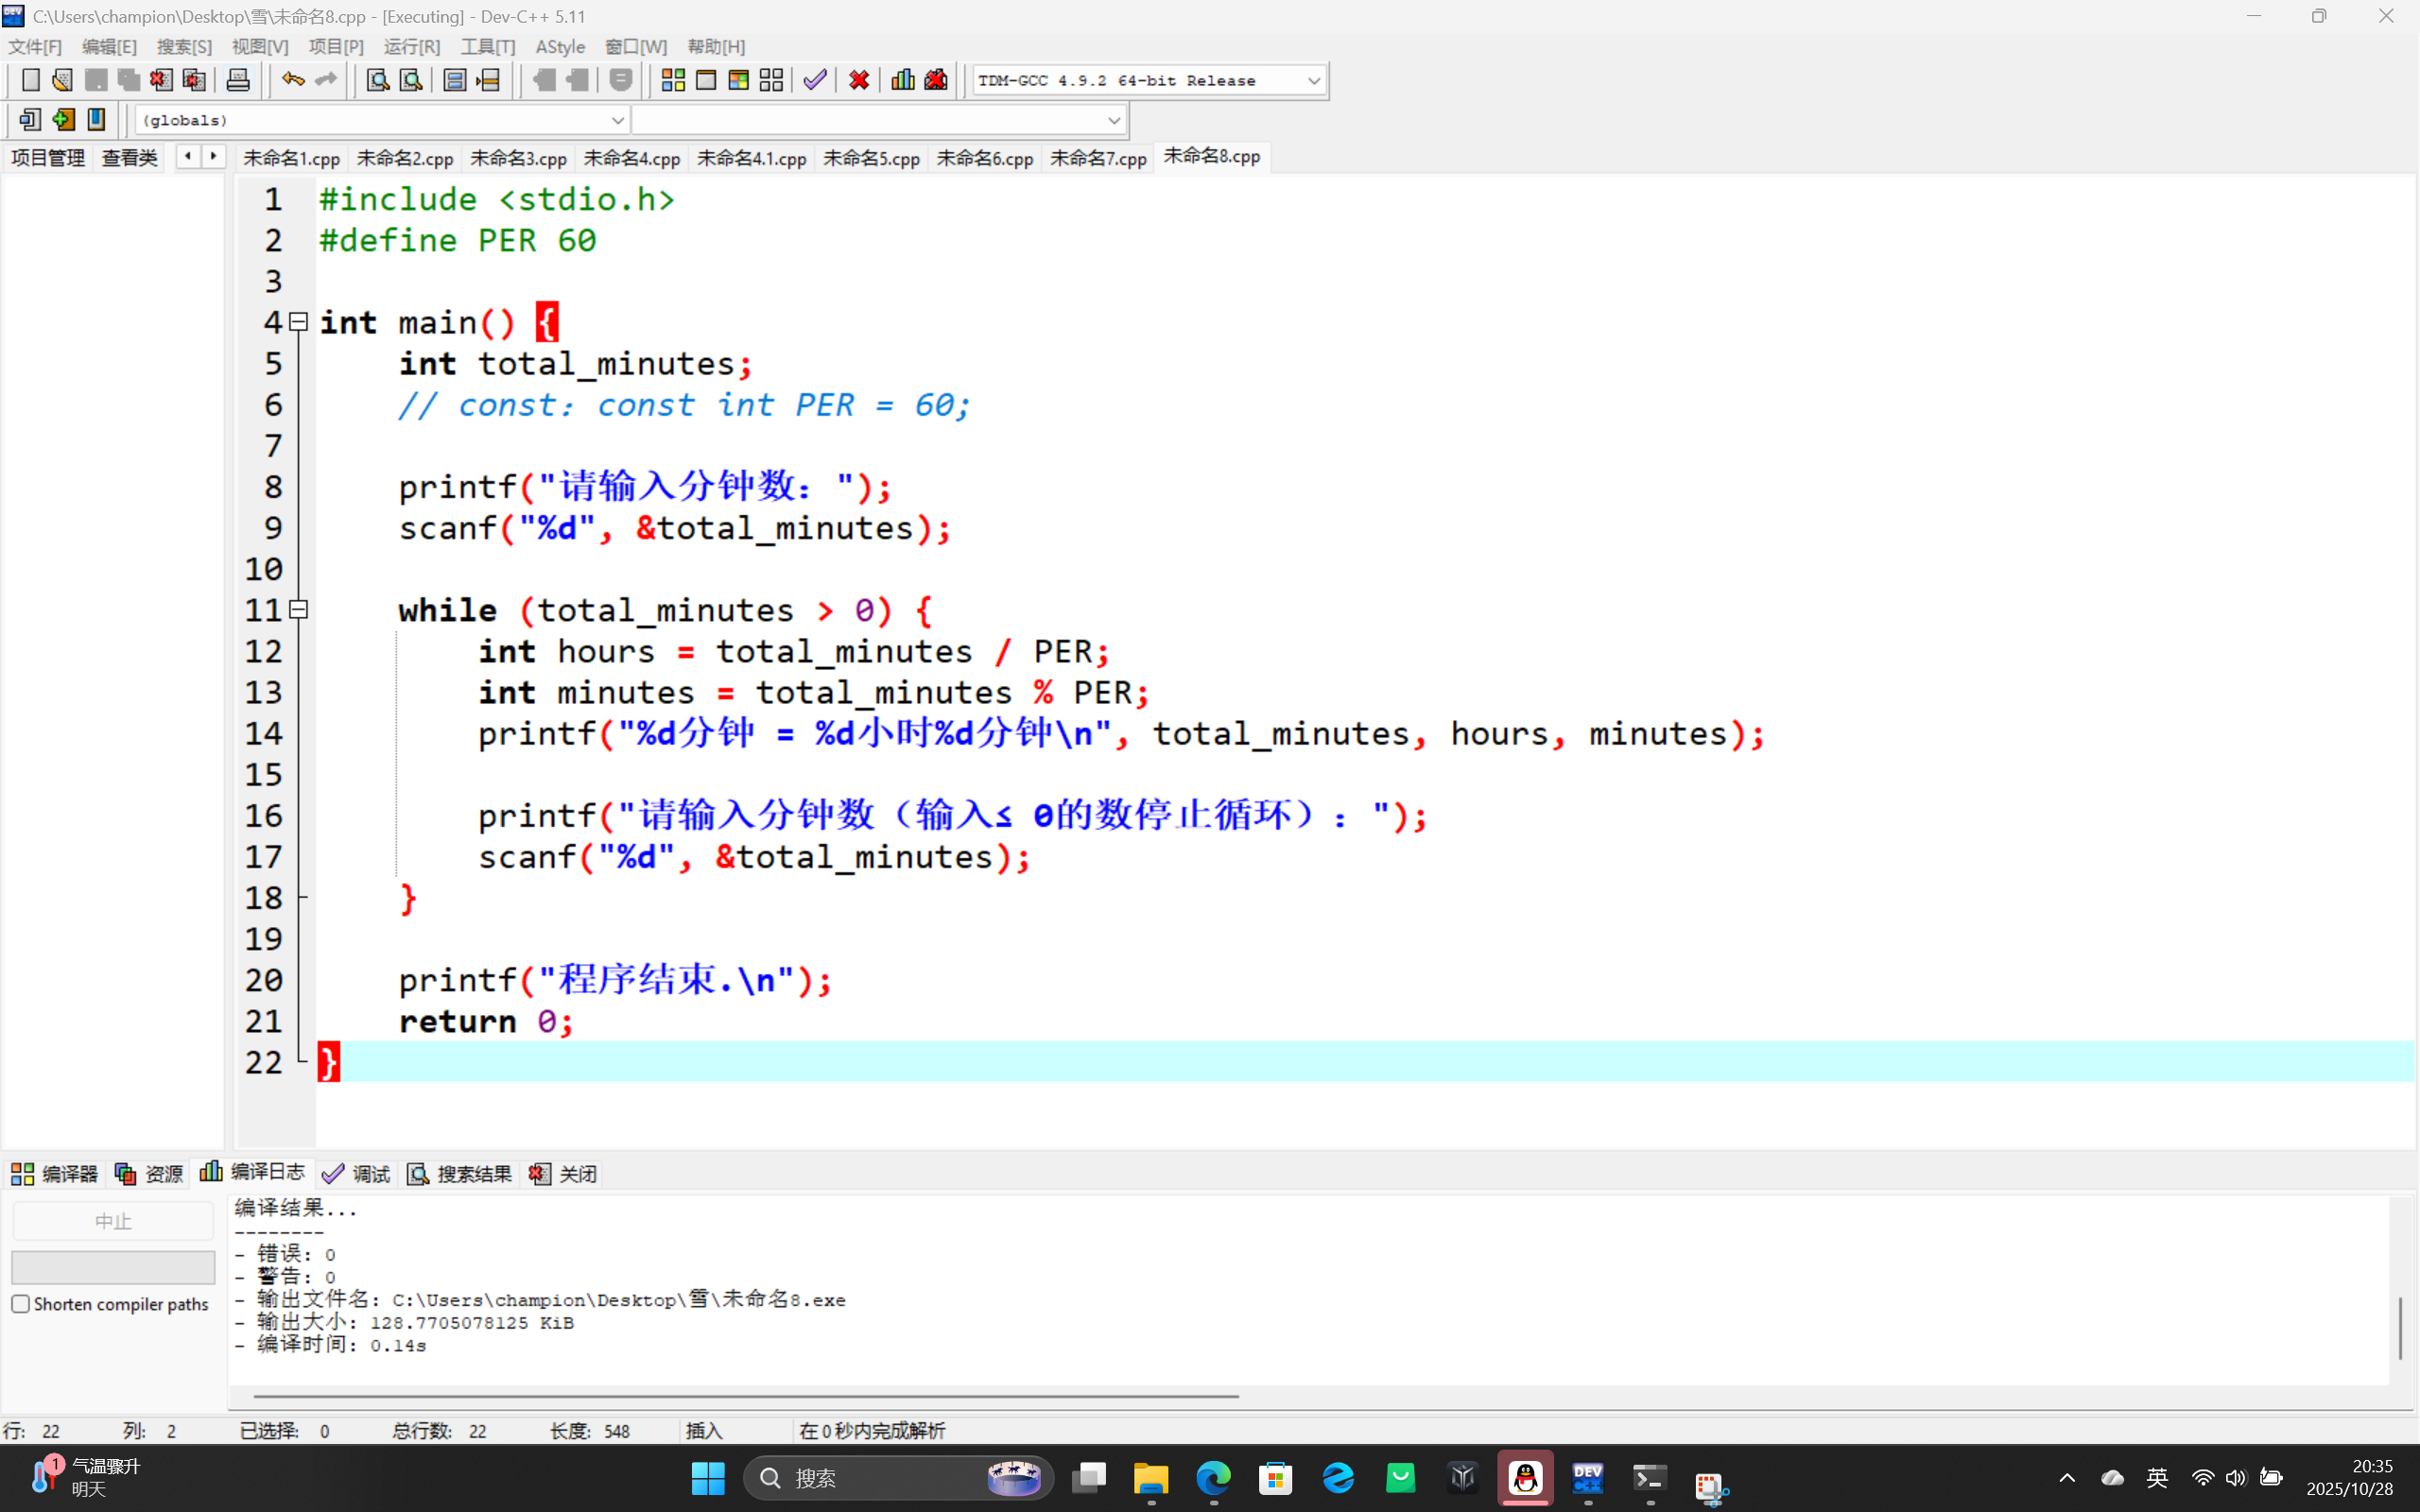Collapse the while loop fold marker

pyautogui.click(x=298, y=610)
